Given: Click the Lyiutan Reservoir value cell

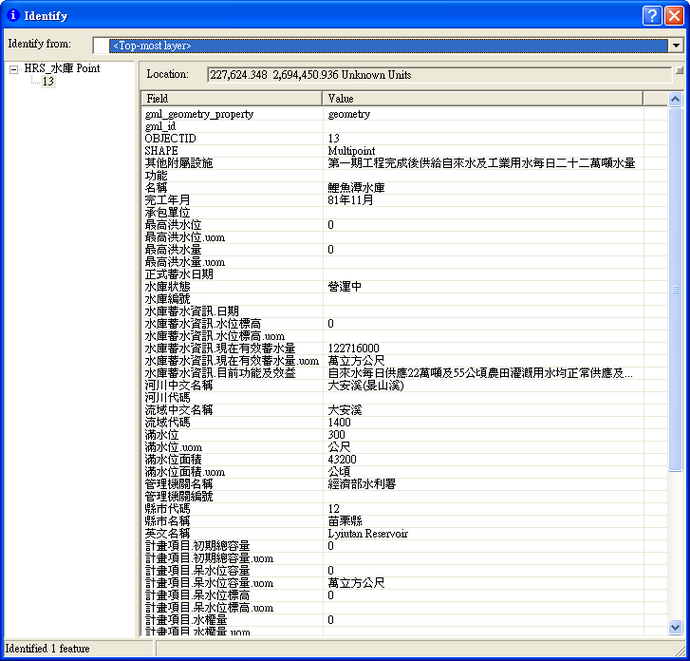Looking at the screenshot, I should point(368,534).
